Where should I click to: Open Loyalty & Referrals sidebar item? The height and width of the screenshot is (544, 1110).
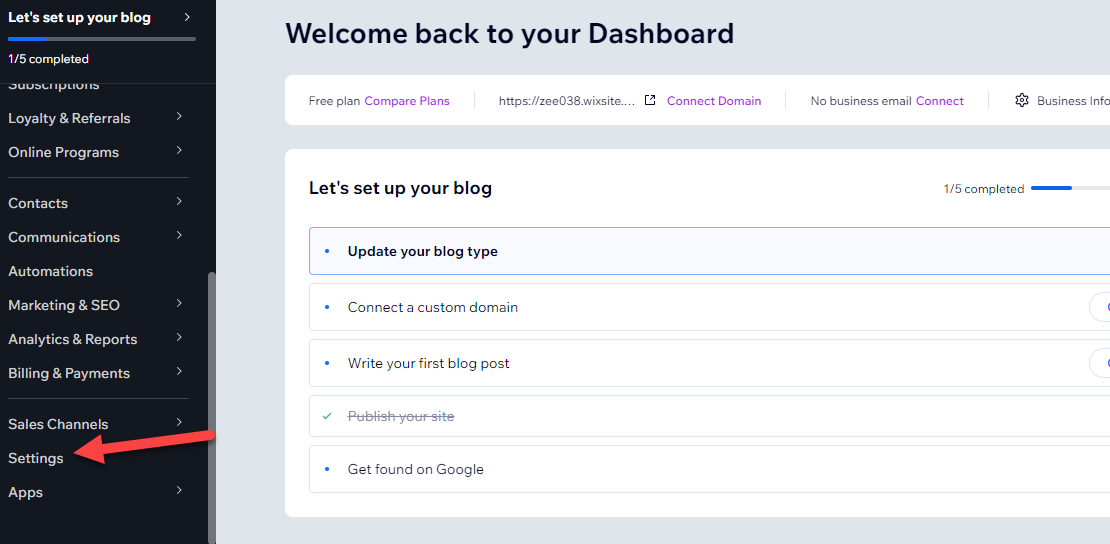[x=69, y=118]
